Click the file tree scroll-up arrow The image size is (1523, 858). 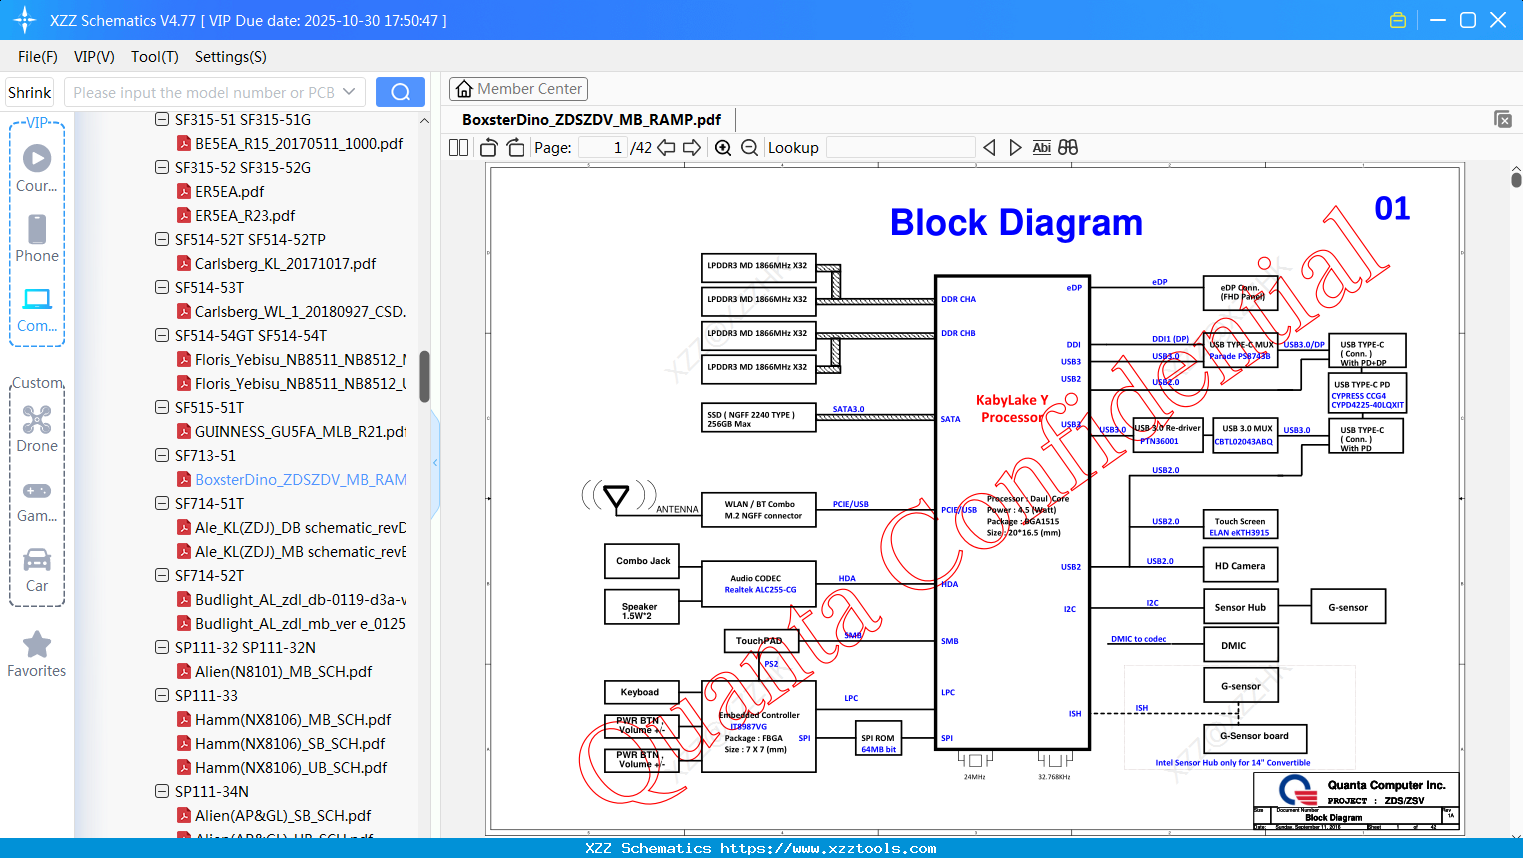[424, 120]
